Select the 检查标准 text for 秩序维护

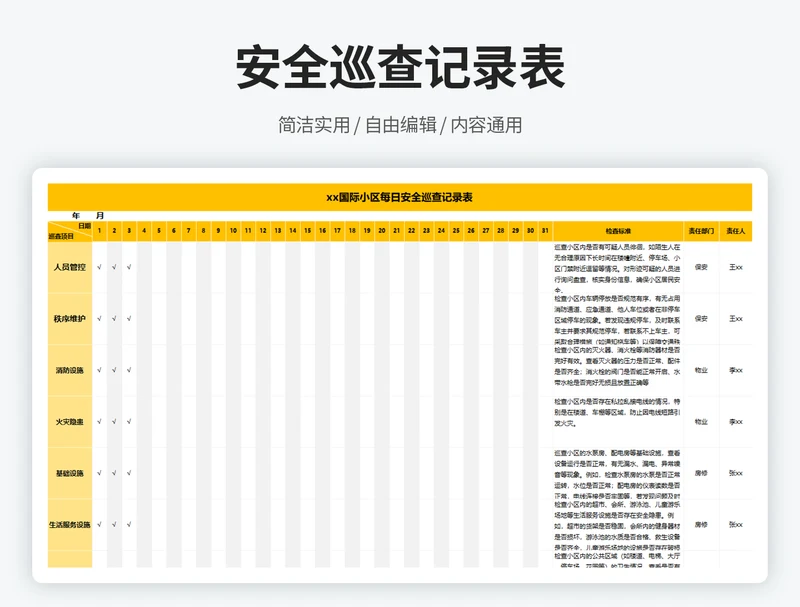tap(618, 319)
